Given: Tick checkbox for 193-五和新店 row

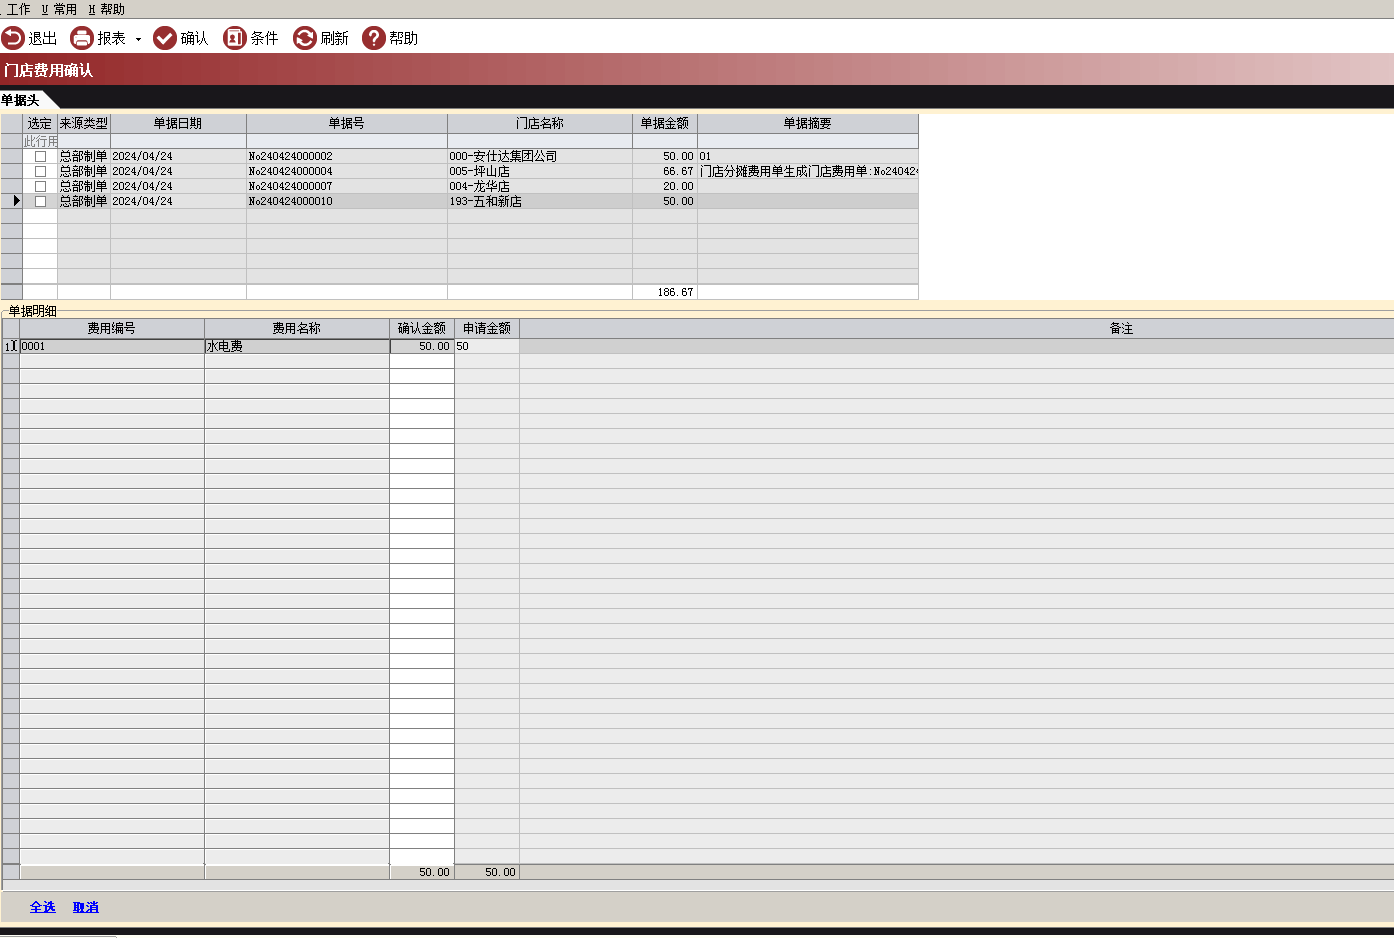Looking at the screenshot, I should coord(41,201).
